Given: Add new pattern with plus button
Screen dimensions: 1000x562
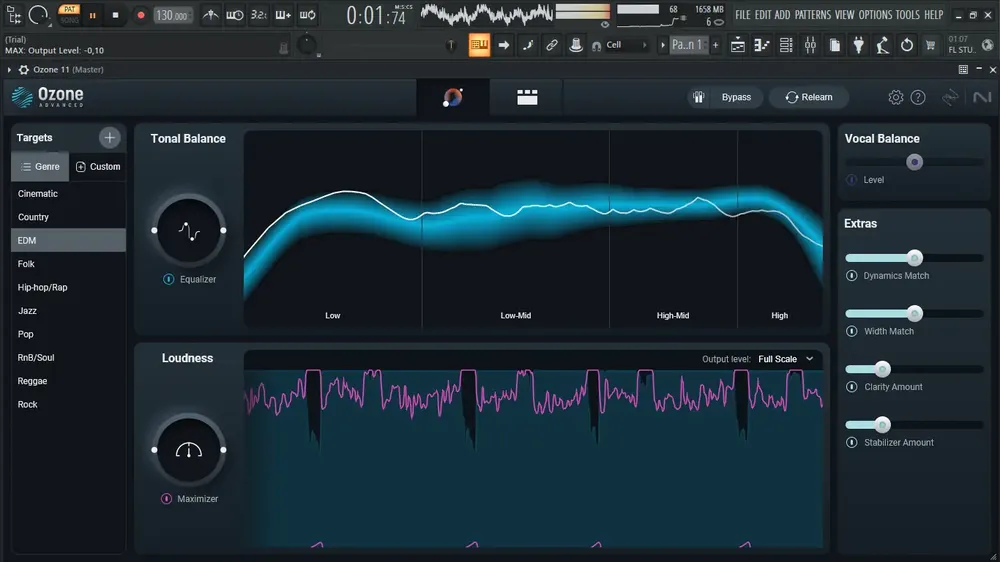Looking at the screenshot, I should tap(716, 45).
